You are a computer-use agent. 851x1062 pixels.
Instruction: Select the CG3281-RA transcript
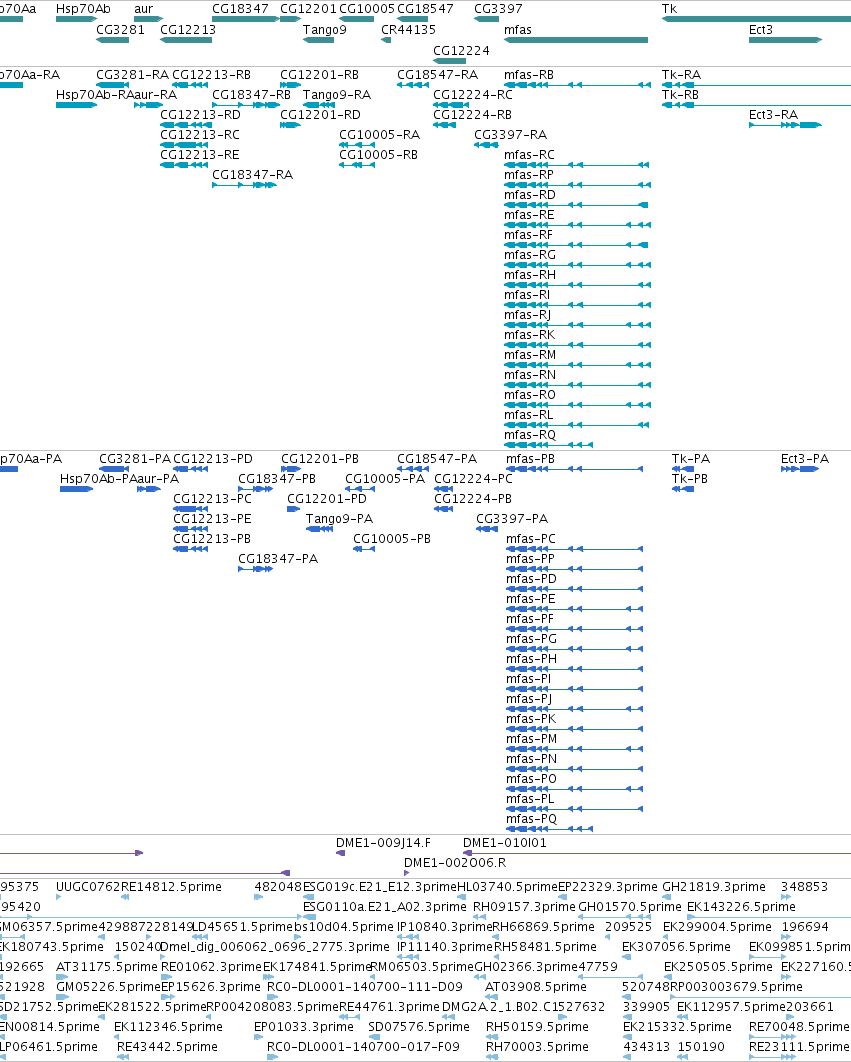(112, 85)
